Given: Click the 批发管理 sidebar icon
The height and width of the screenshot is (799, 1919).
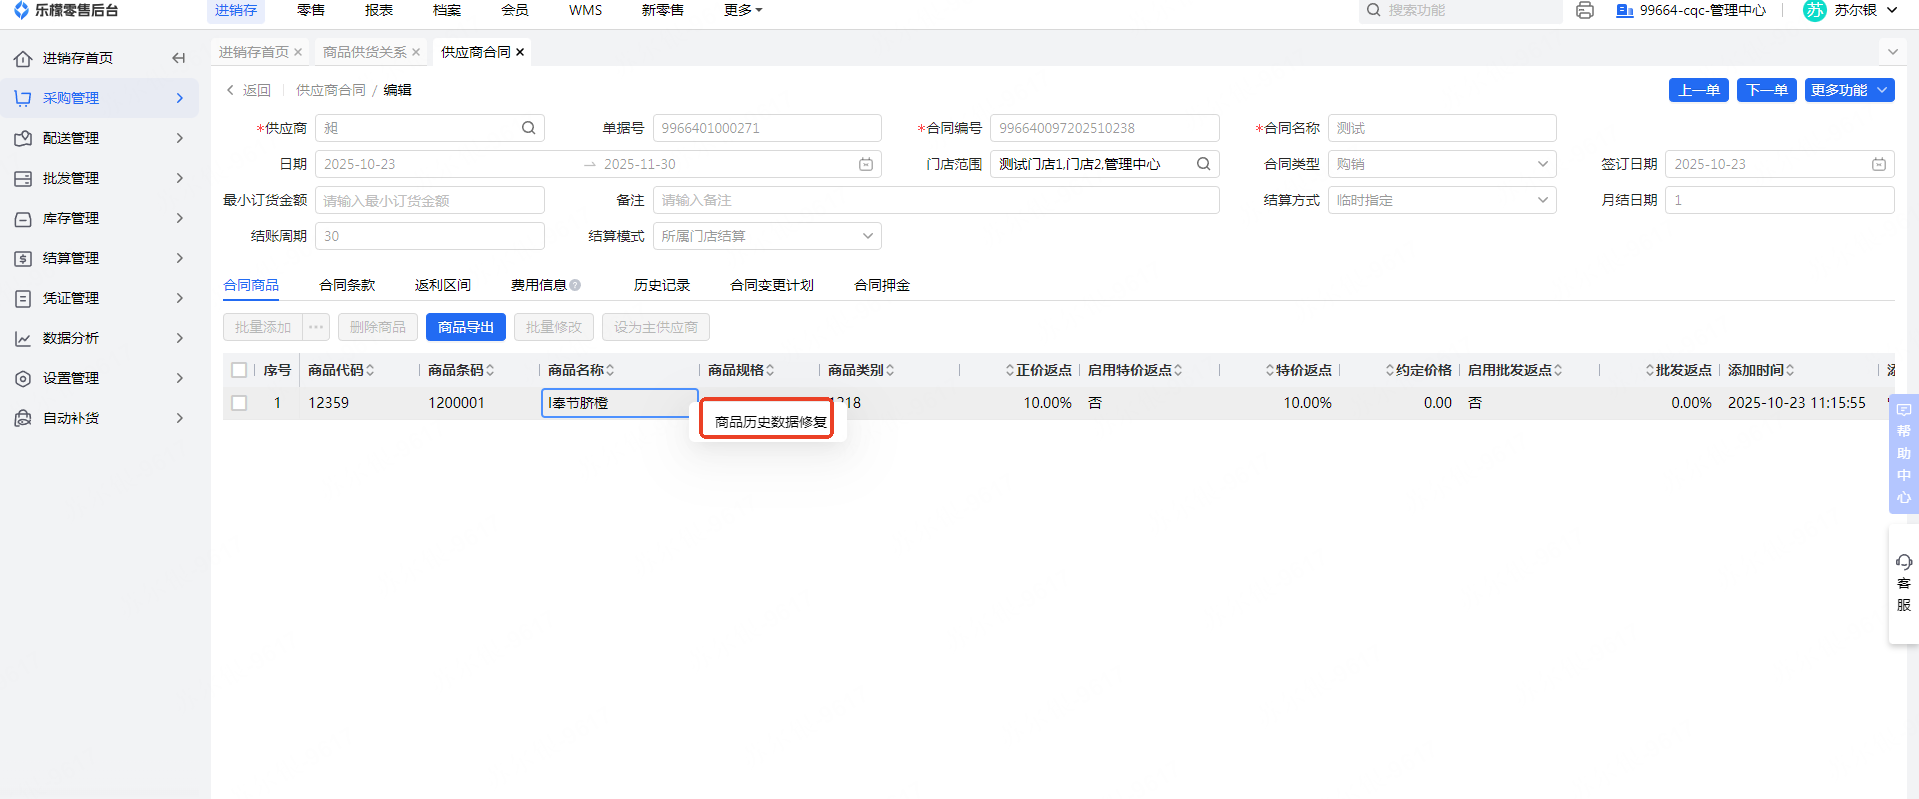Looking at the screenshot, I should tap(23, 178).
